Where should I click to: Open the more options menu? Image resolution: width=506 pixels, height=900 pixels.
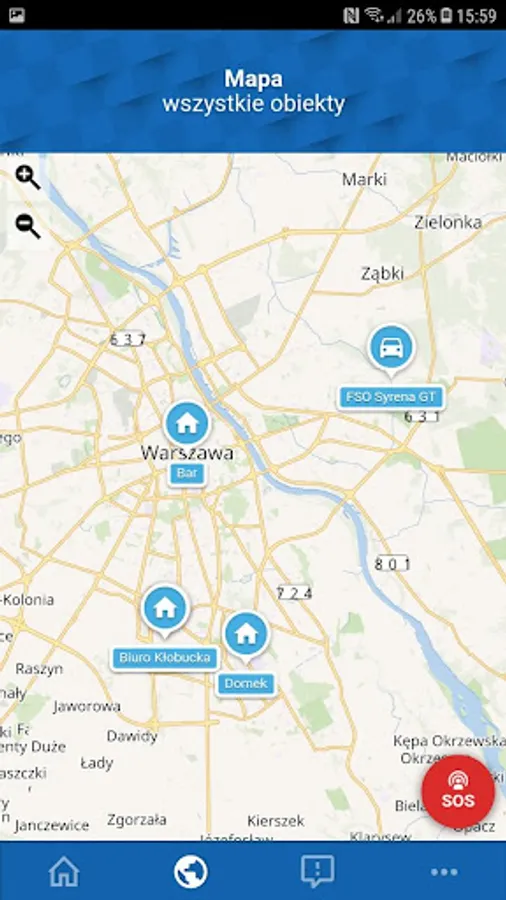point(444,872)
